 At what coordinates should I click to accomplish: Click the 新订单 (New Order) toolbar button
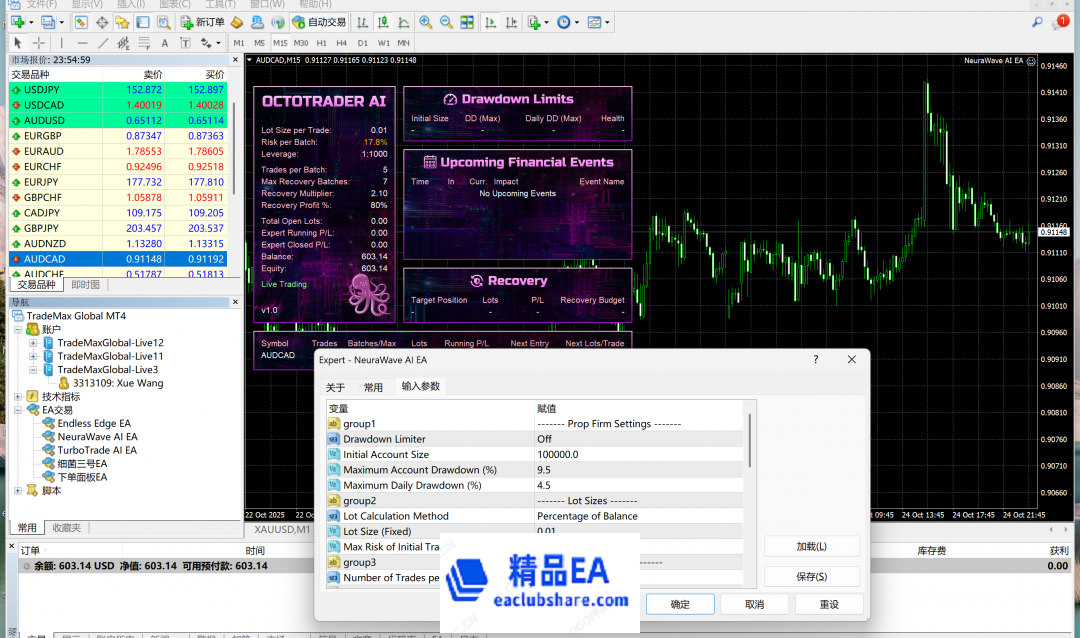tap(202, 22)
